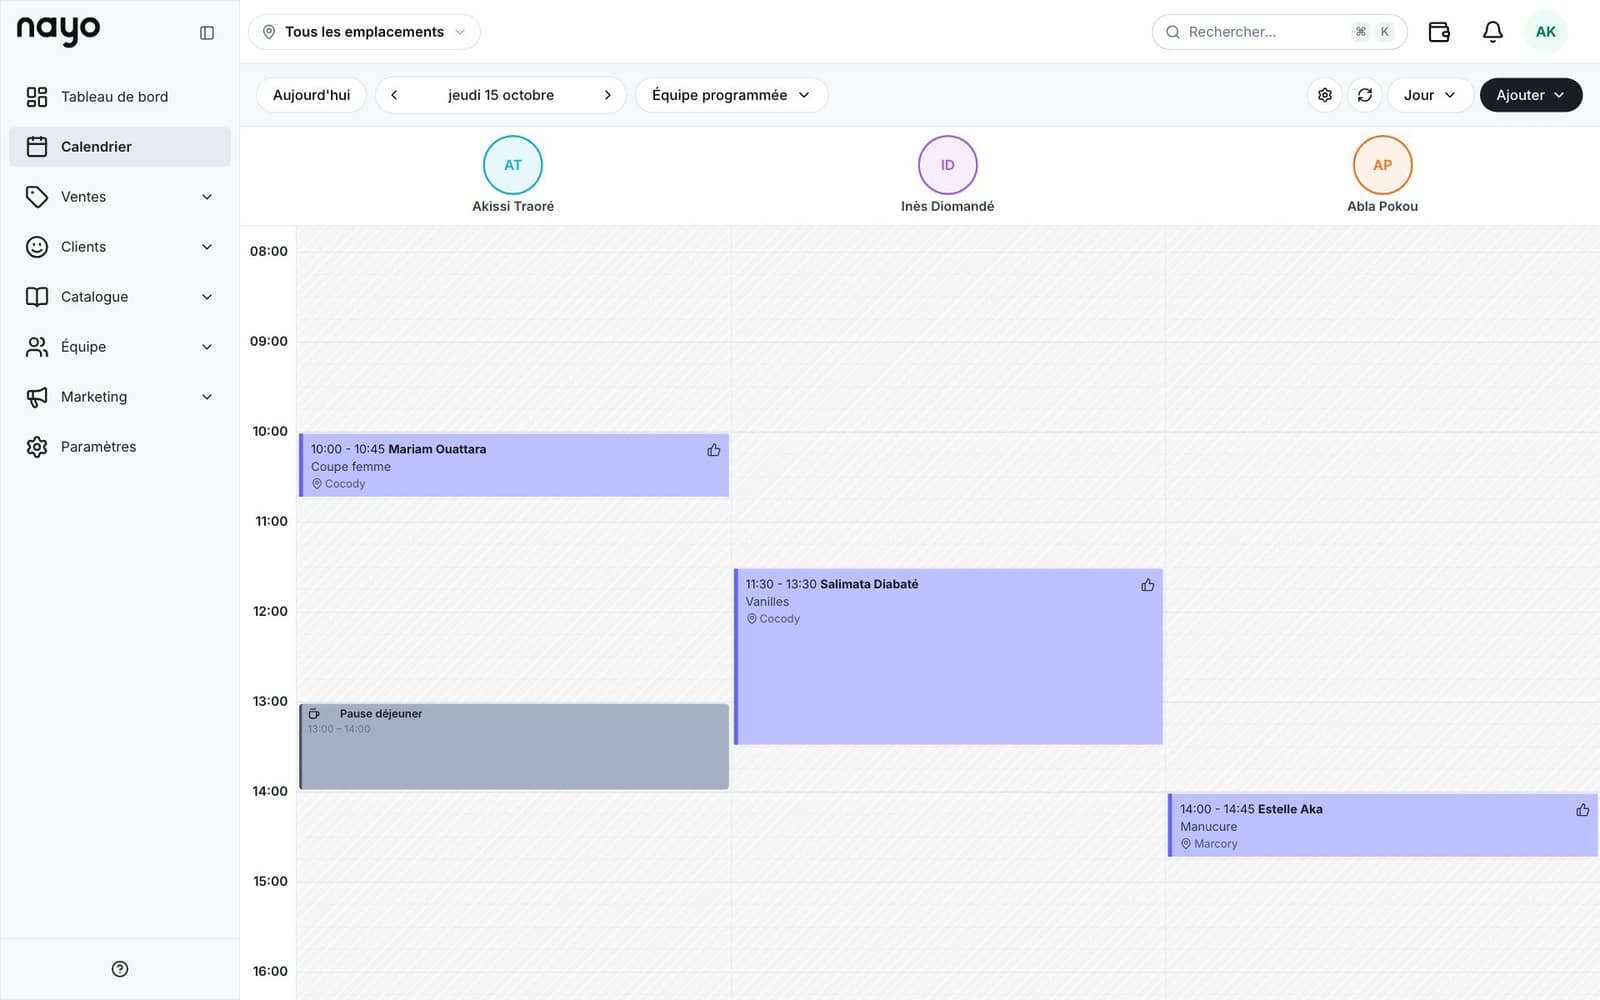Open Estelle Aka Manucure appointment
Screen dimensions: 1600x1000
click(x=1383, y=825)
